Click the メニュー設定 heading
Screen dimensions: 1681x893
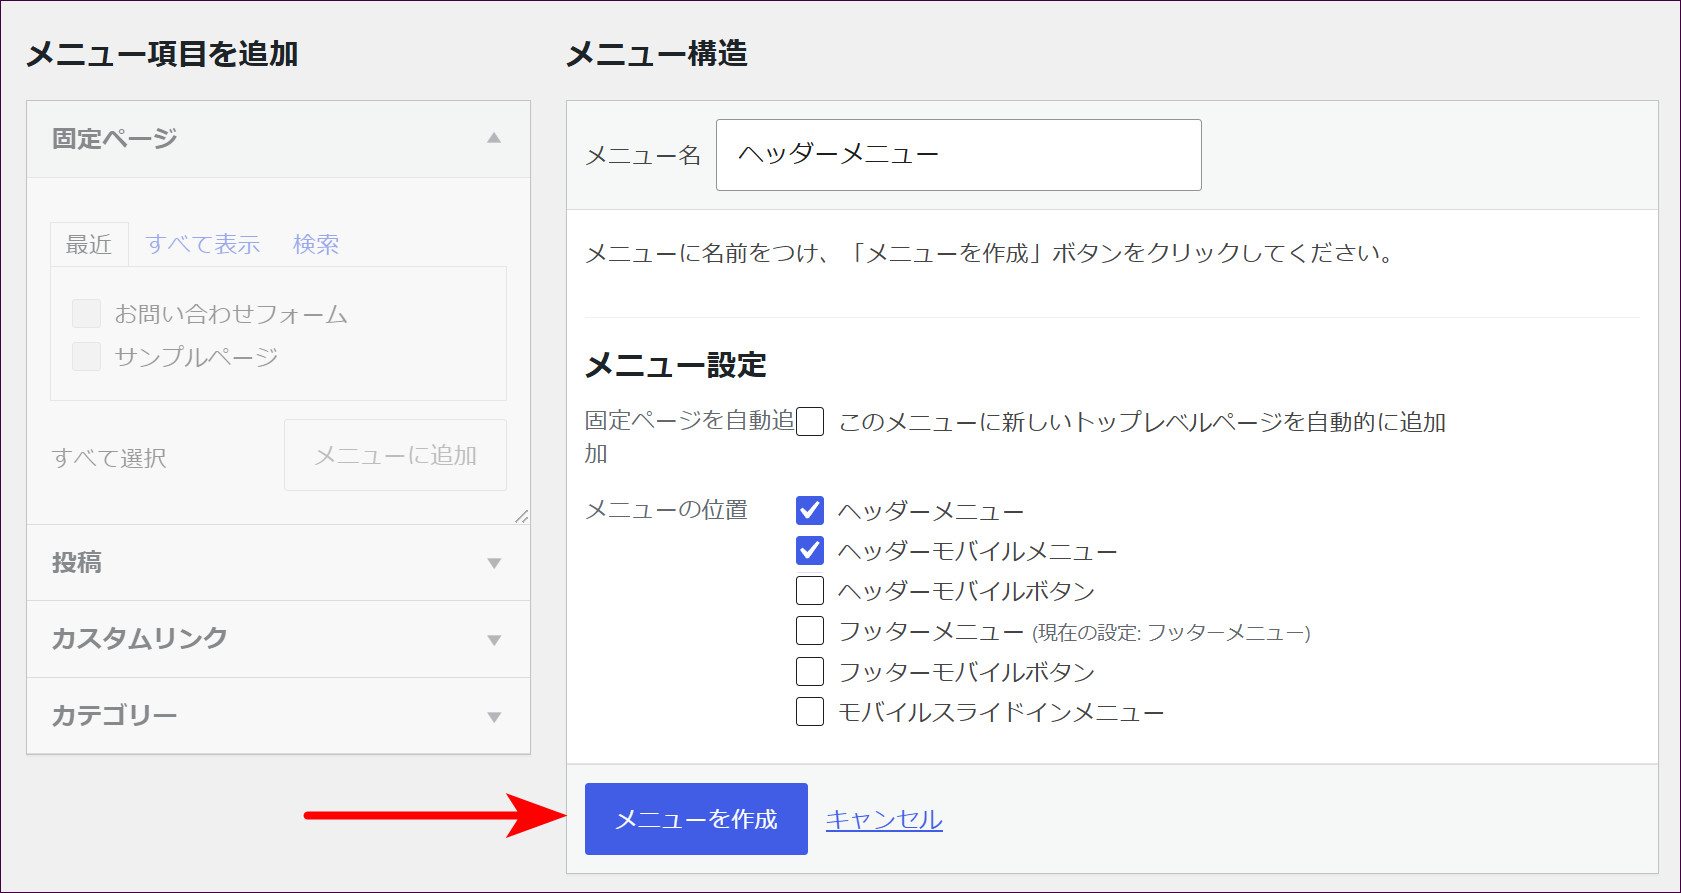click(676, 365)
